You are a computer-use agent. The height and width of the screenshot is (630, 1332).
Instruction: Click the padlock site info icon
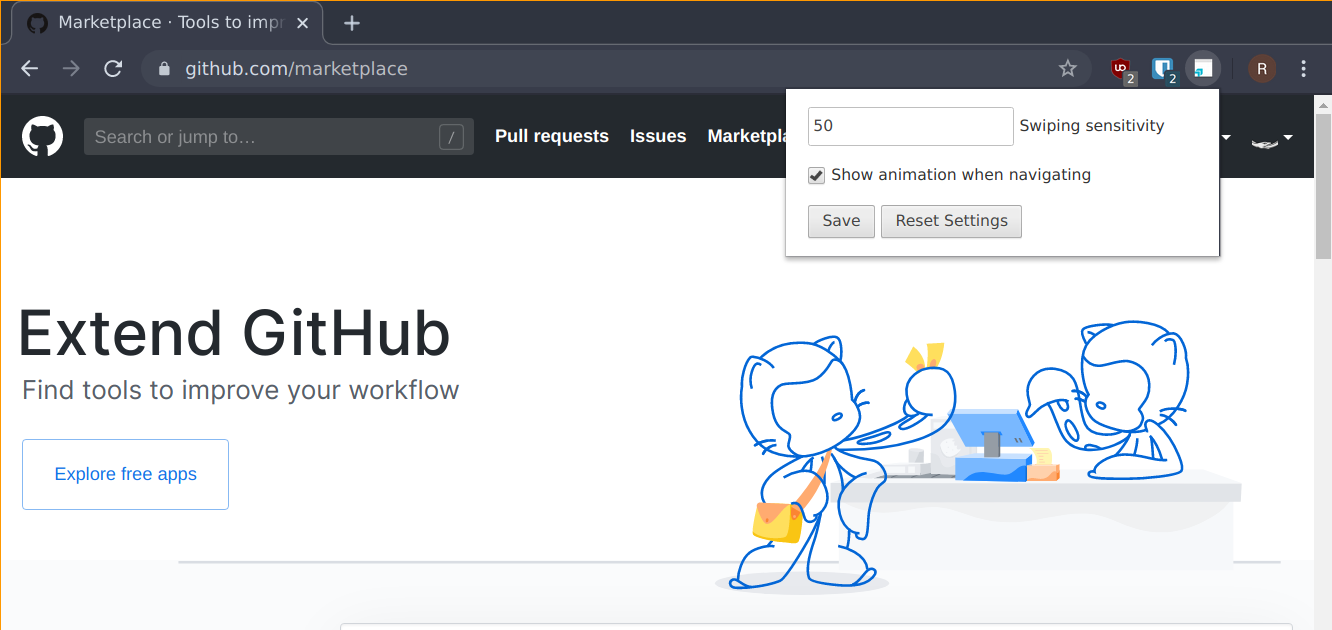[165, 69]
